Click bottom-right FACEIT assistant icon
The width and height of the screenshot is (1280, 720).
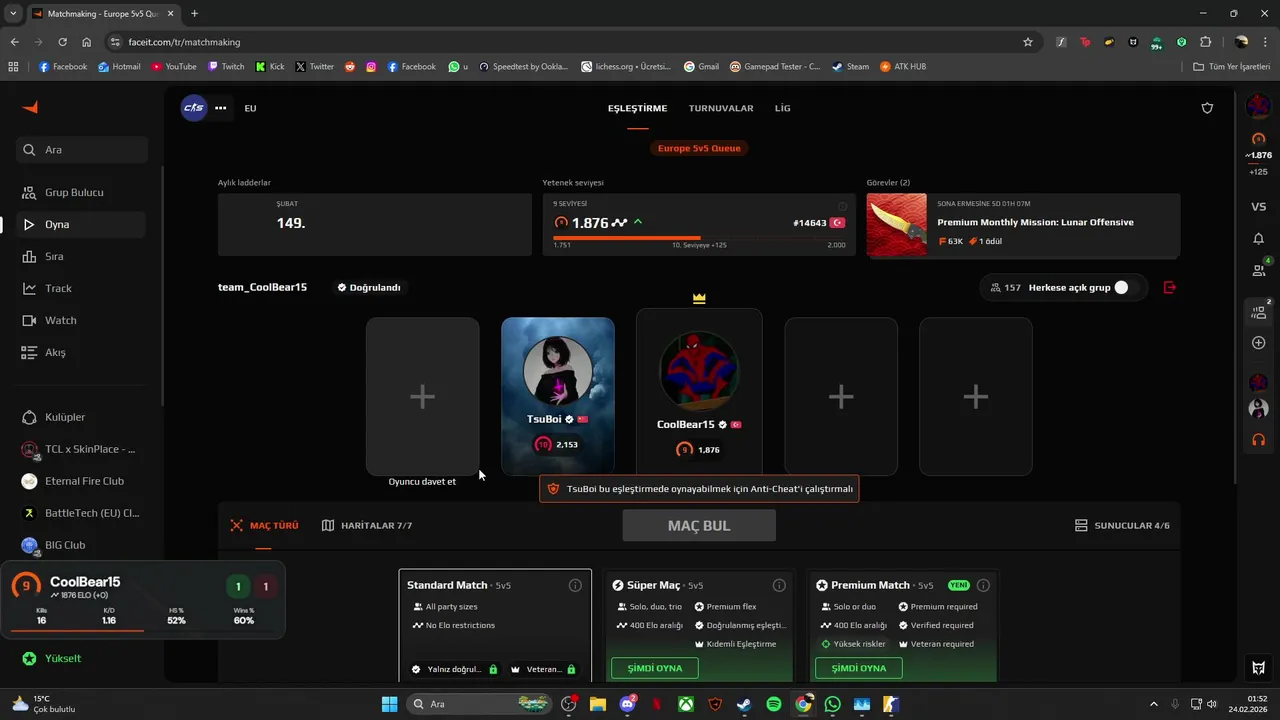[x=1258, y=668]
